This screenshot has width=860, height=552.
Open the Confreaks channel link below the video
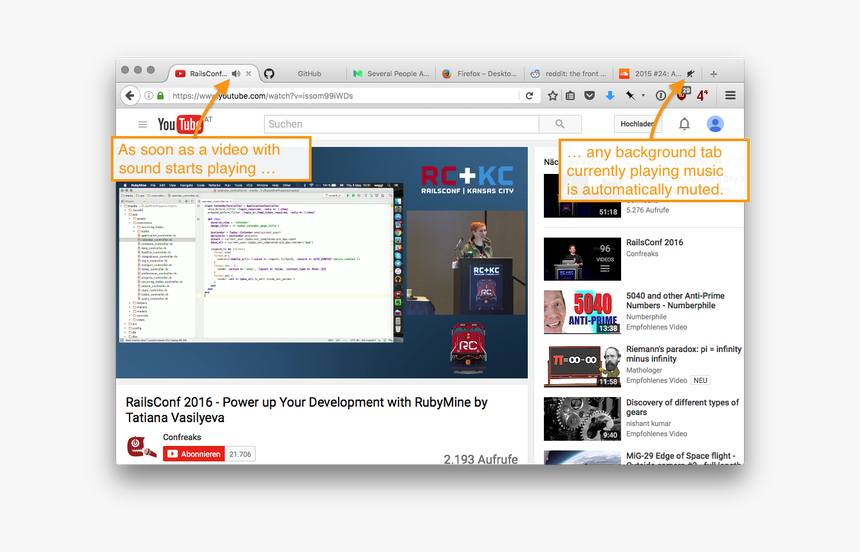[x=182, y=437]
